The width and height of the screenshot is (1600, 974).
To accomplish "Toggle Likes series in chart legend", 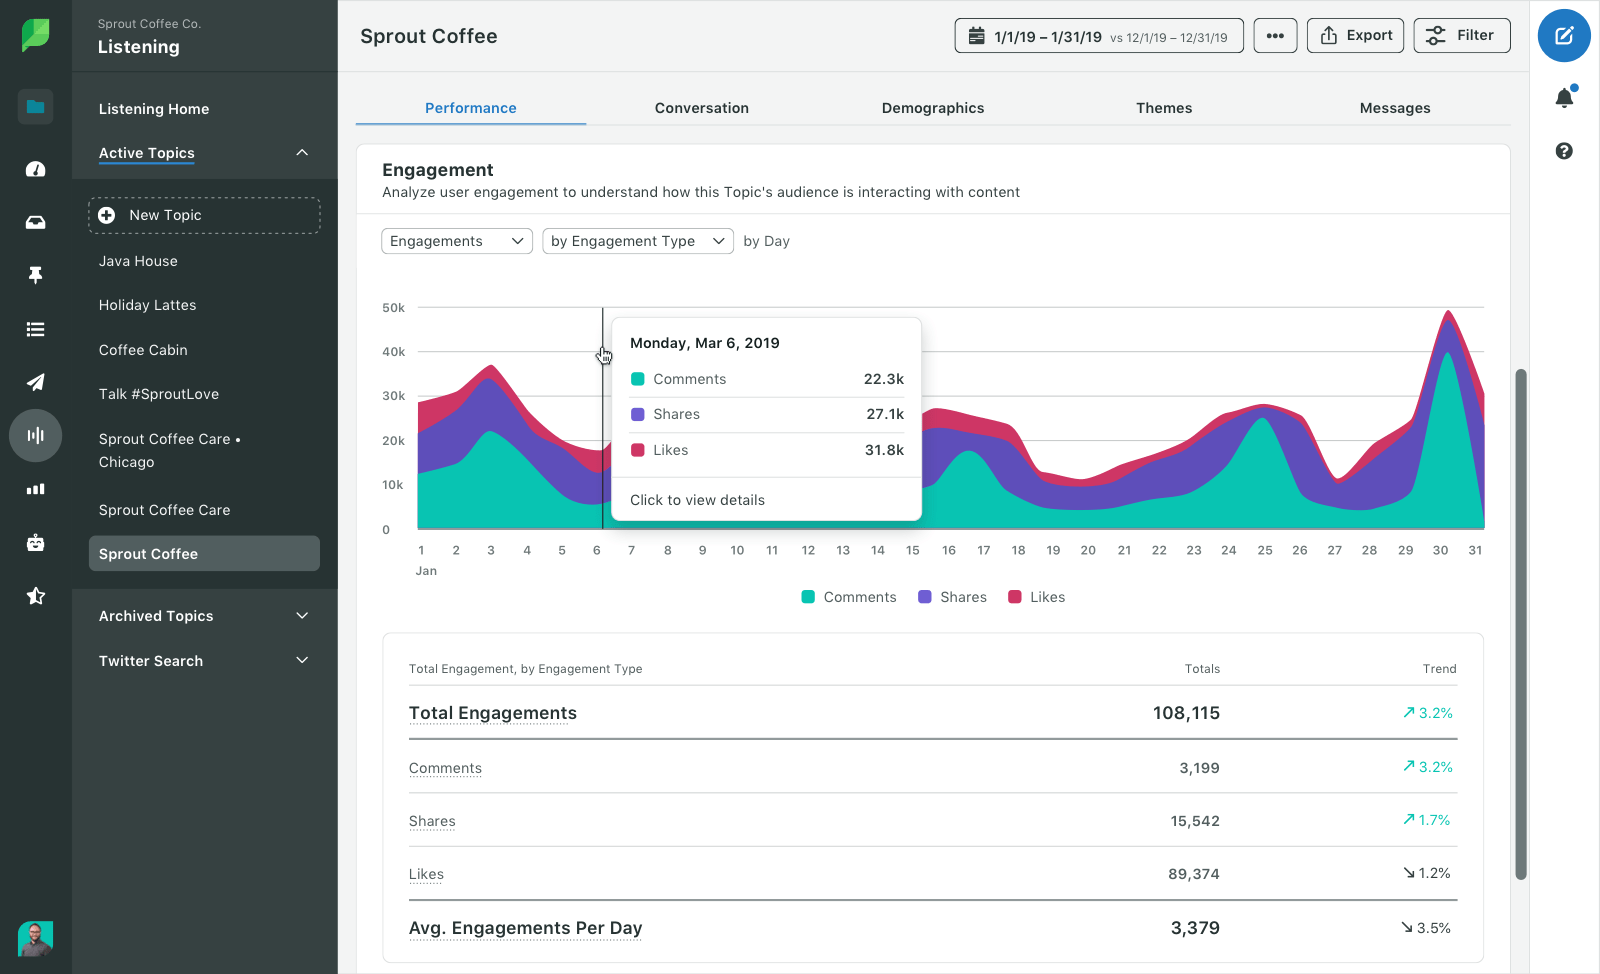I will coord(1036,597).
